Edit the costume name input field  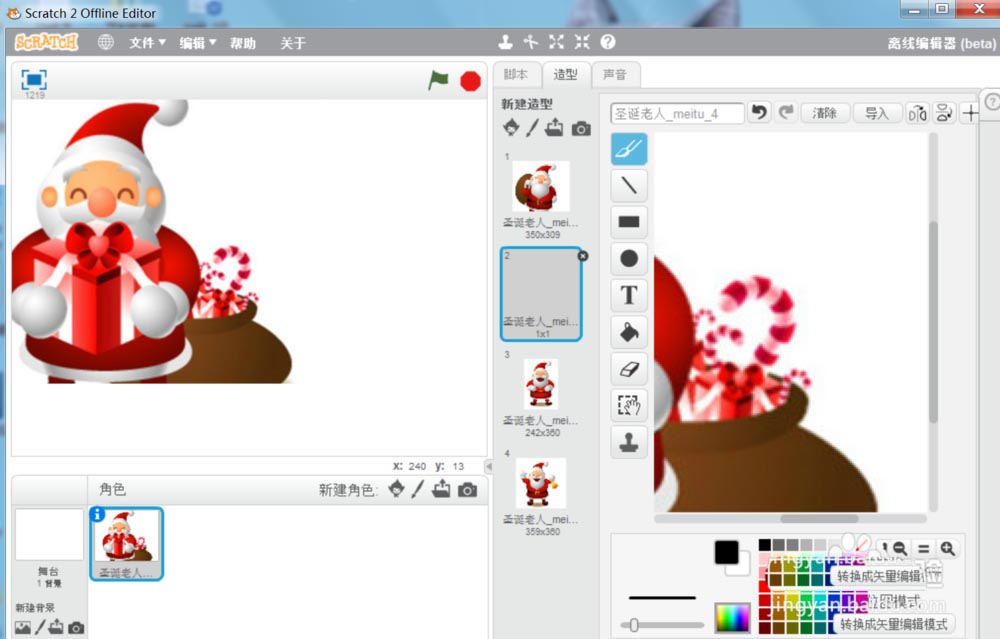point(678,113)
